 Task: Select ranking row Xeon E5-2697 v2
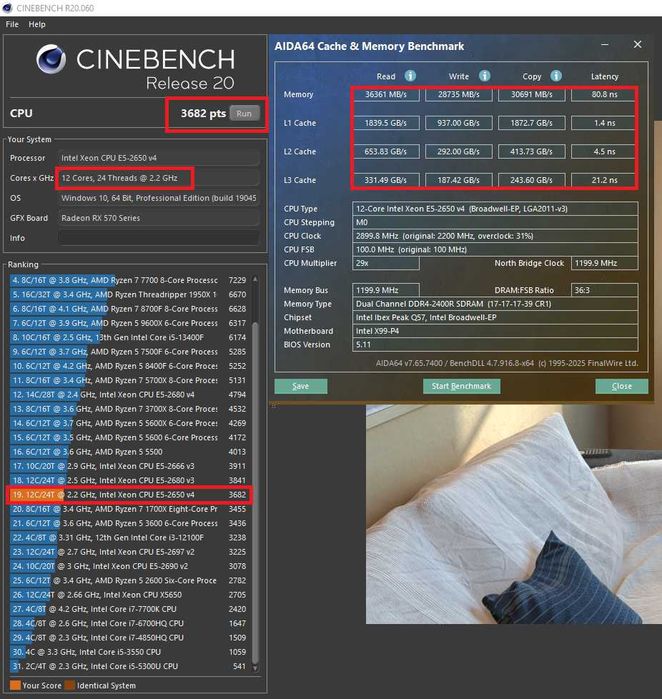pos(128,551)
